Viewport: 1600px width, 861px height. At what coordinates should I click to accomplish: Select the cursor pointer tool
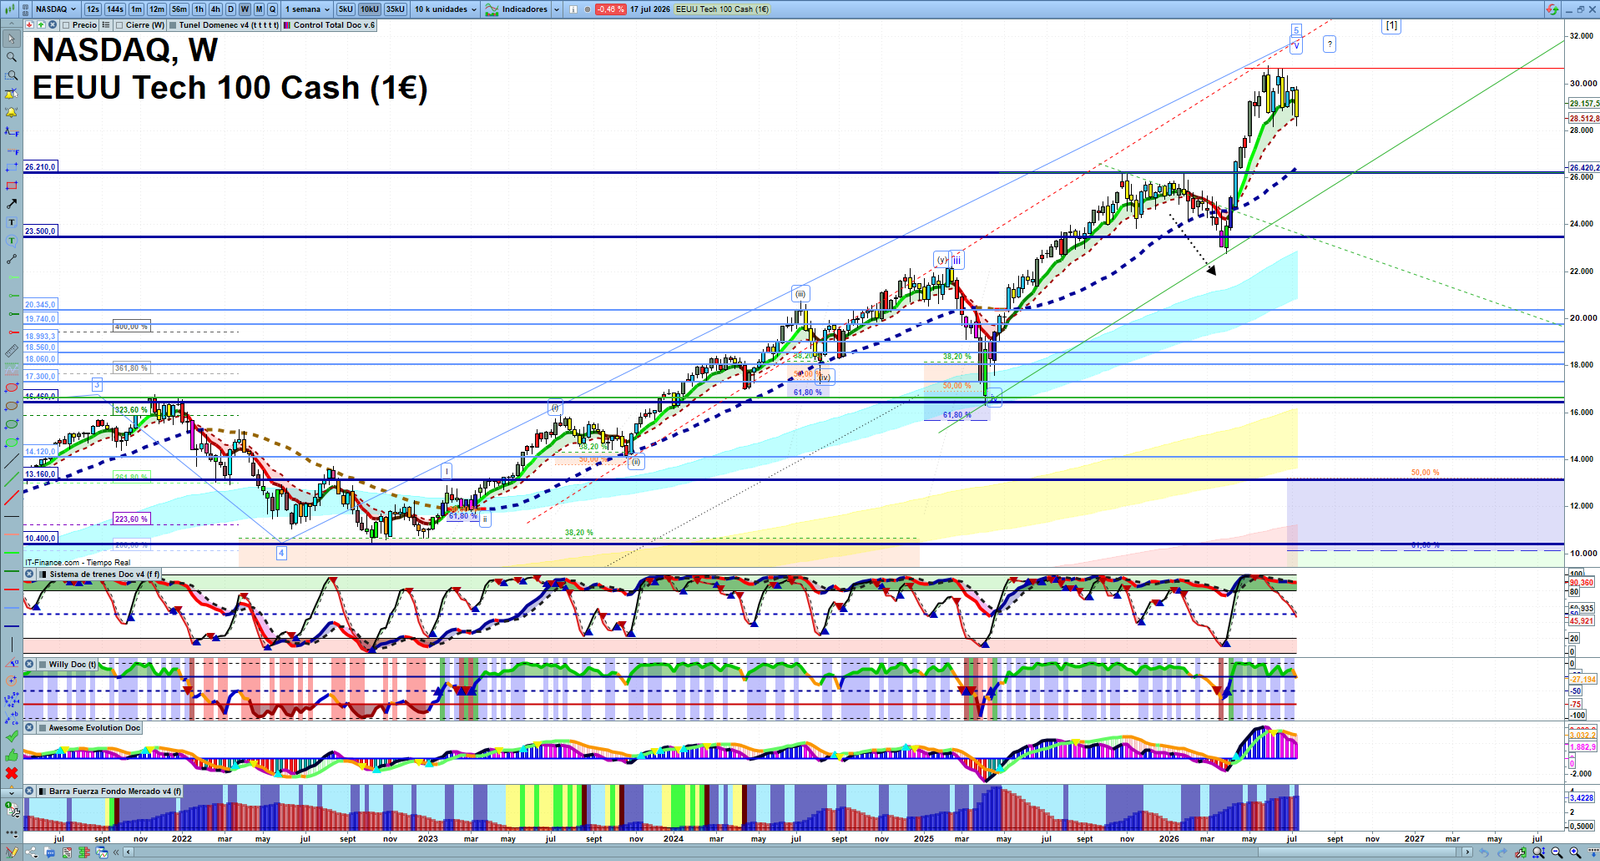point(11,39)
